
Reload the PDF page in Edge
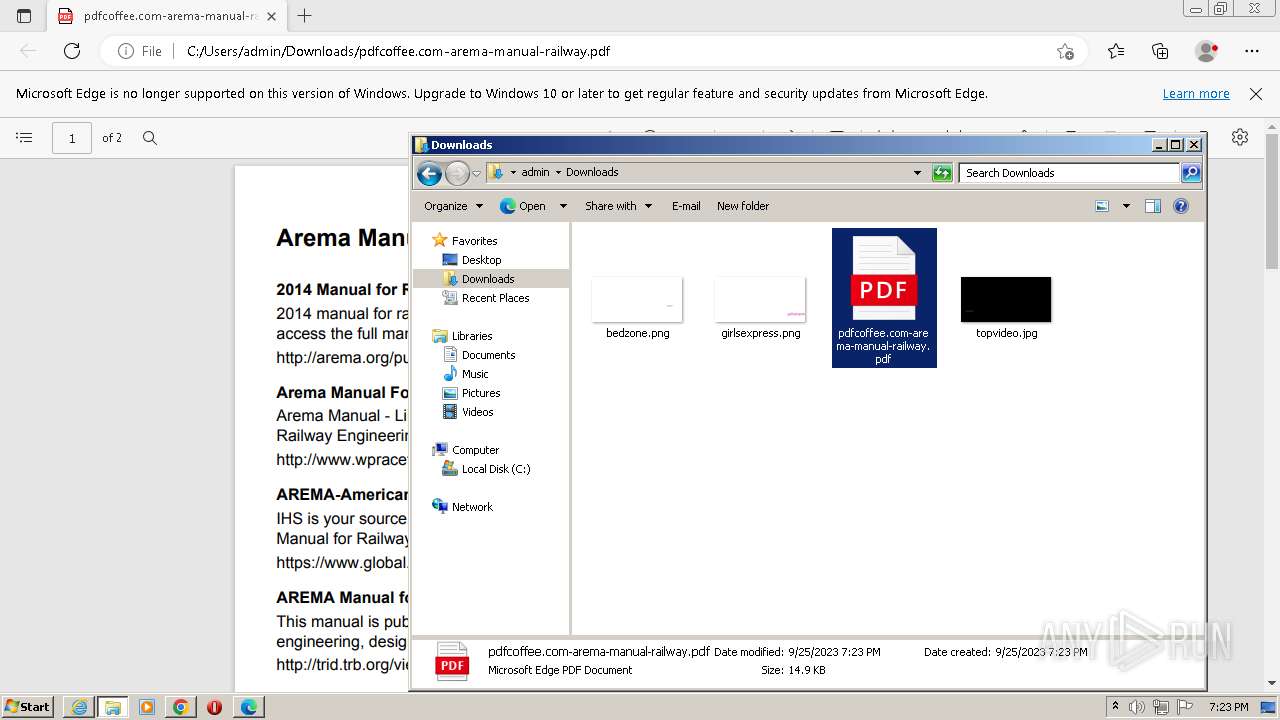(x=72, y=51)
